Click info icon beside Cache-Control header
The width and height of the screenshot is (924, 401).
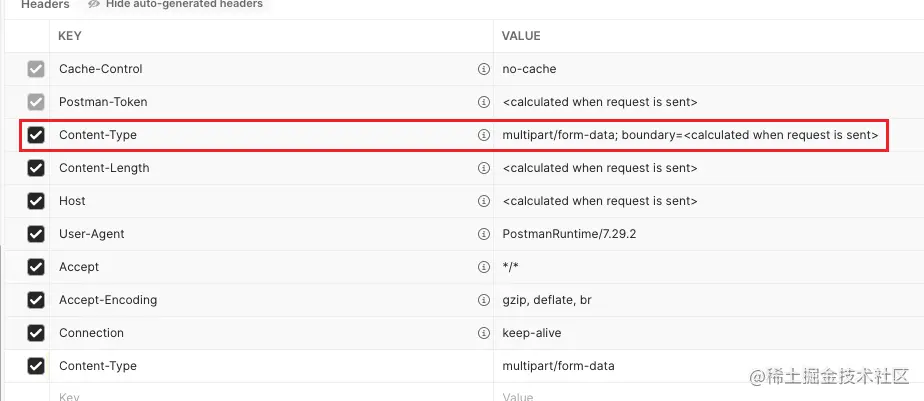click(483, 69)
